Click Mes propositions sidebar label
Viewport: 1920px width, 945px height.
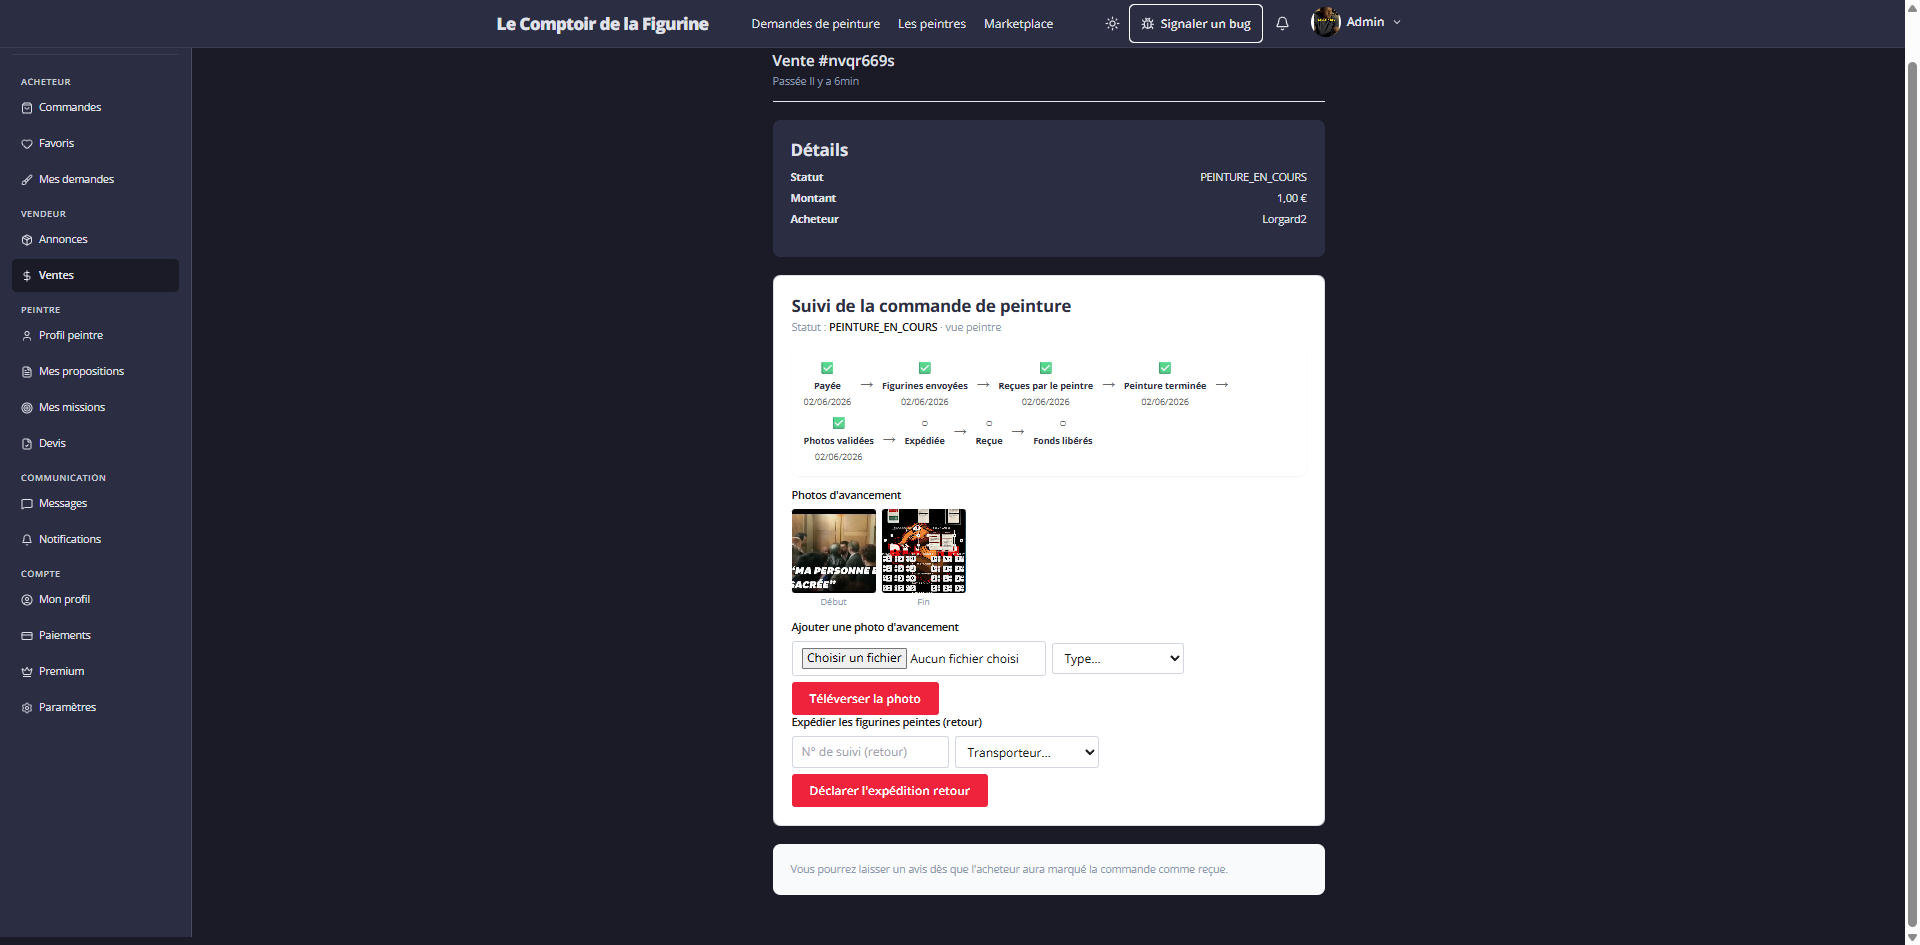pos(82,372)
